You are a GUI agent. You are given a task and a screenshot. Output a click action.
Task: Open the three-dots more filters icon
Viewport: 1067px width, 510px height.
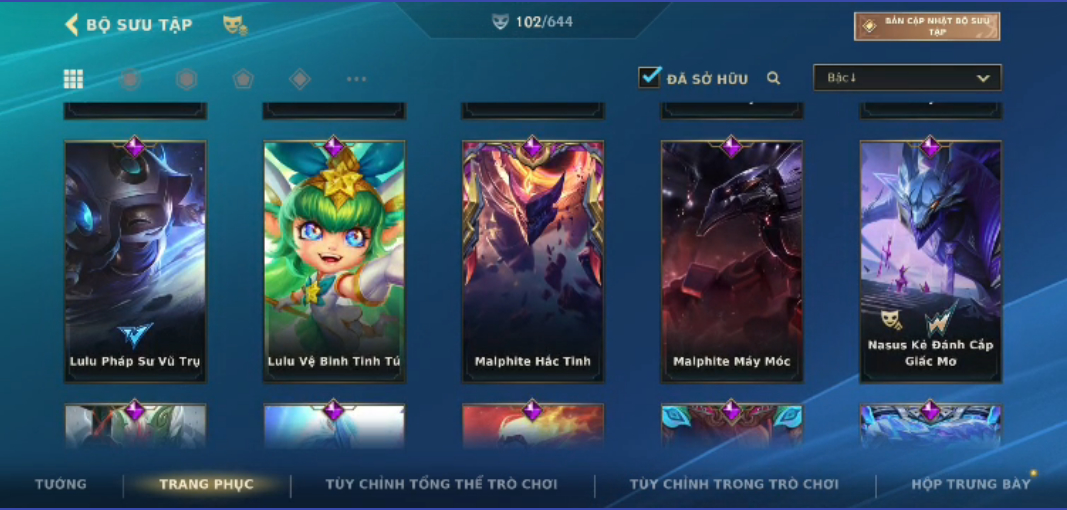[357, 79]
